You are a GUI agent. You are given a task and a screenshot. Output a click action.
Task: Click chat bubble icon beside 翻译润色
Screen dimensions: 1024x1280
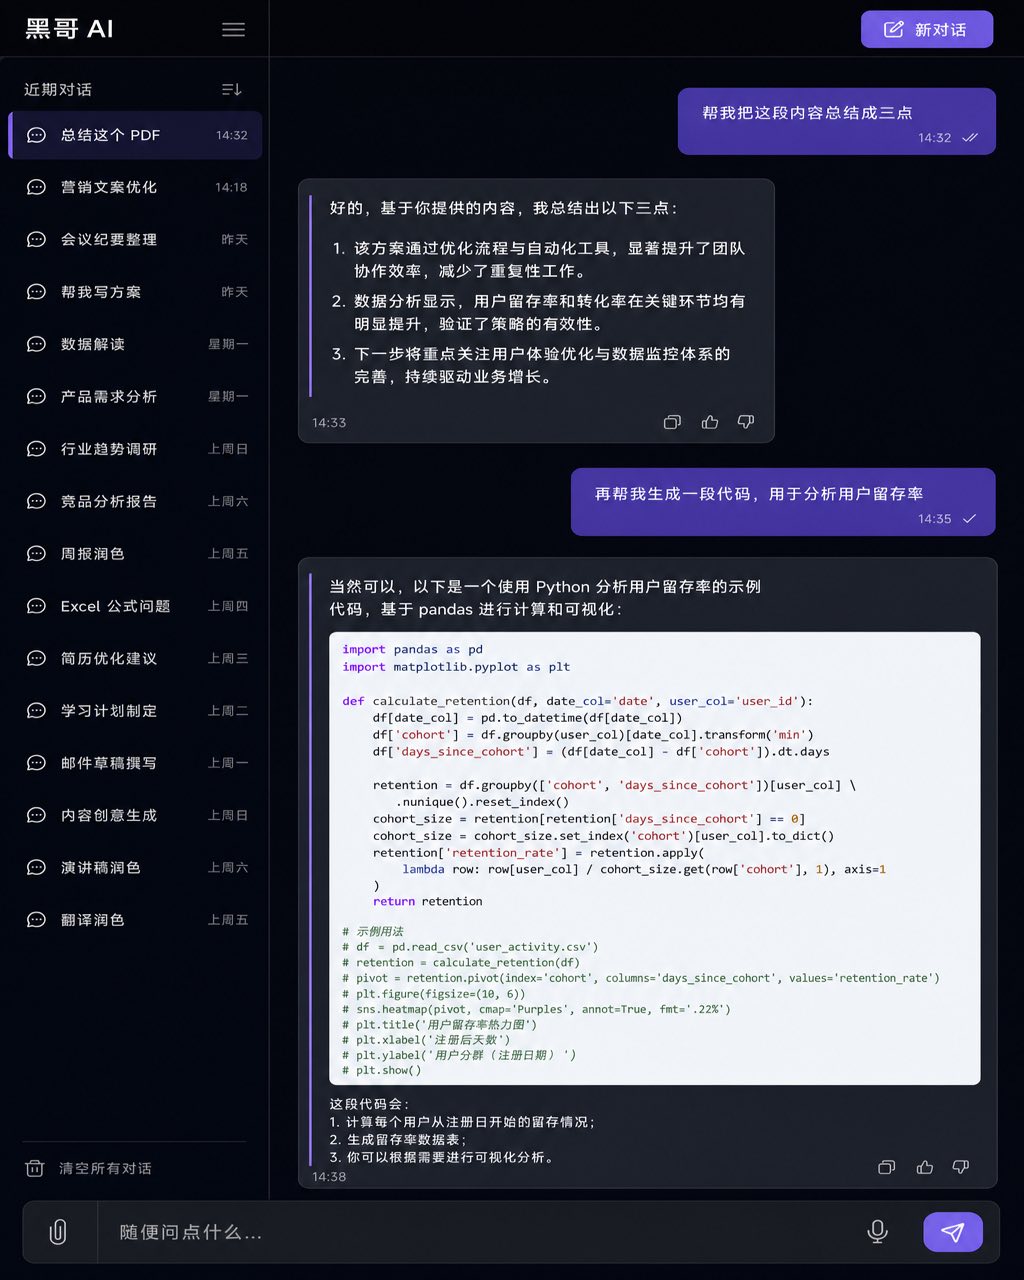pos(36,920)
